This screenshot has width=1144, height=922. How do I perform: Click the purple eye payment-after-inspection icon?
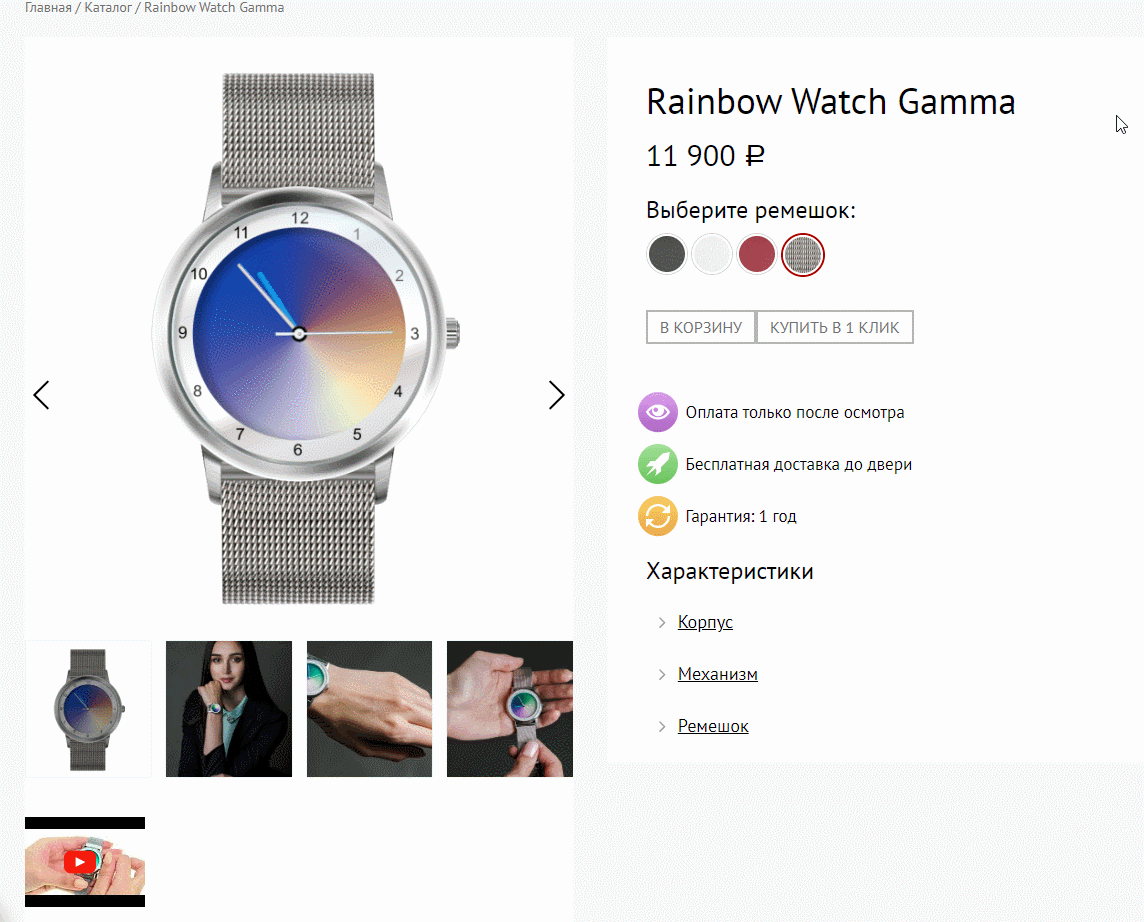click(x=657, y=412)
